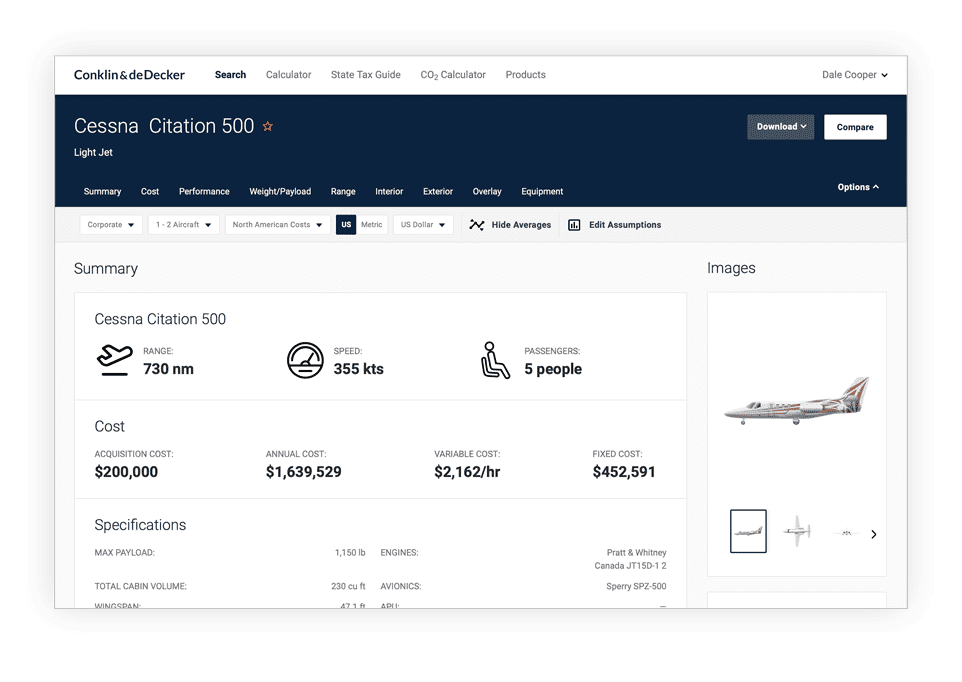Open State Tax Guide in navigation
Screen dimensions: 962x682
pos(366,75)
